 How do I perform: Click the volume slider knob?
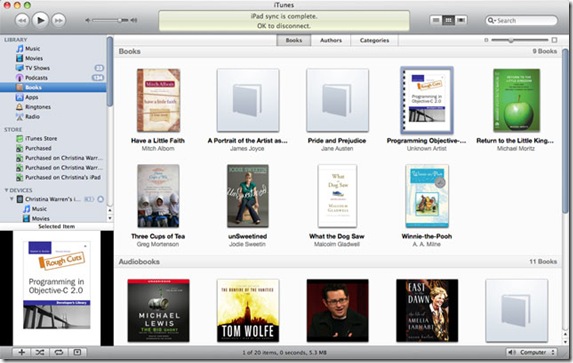(120, 20)
